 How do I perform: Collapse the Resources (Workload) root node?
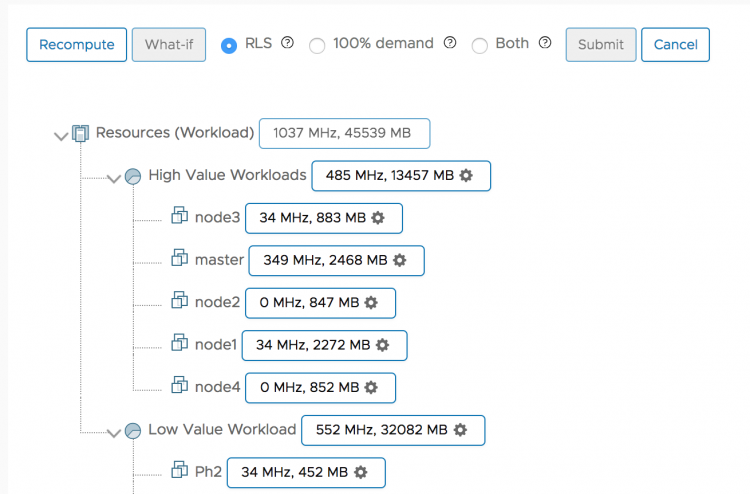click(60, 135)
